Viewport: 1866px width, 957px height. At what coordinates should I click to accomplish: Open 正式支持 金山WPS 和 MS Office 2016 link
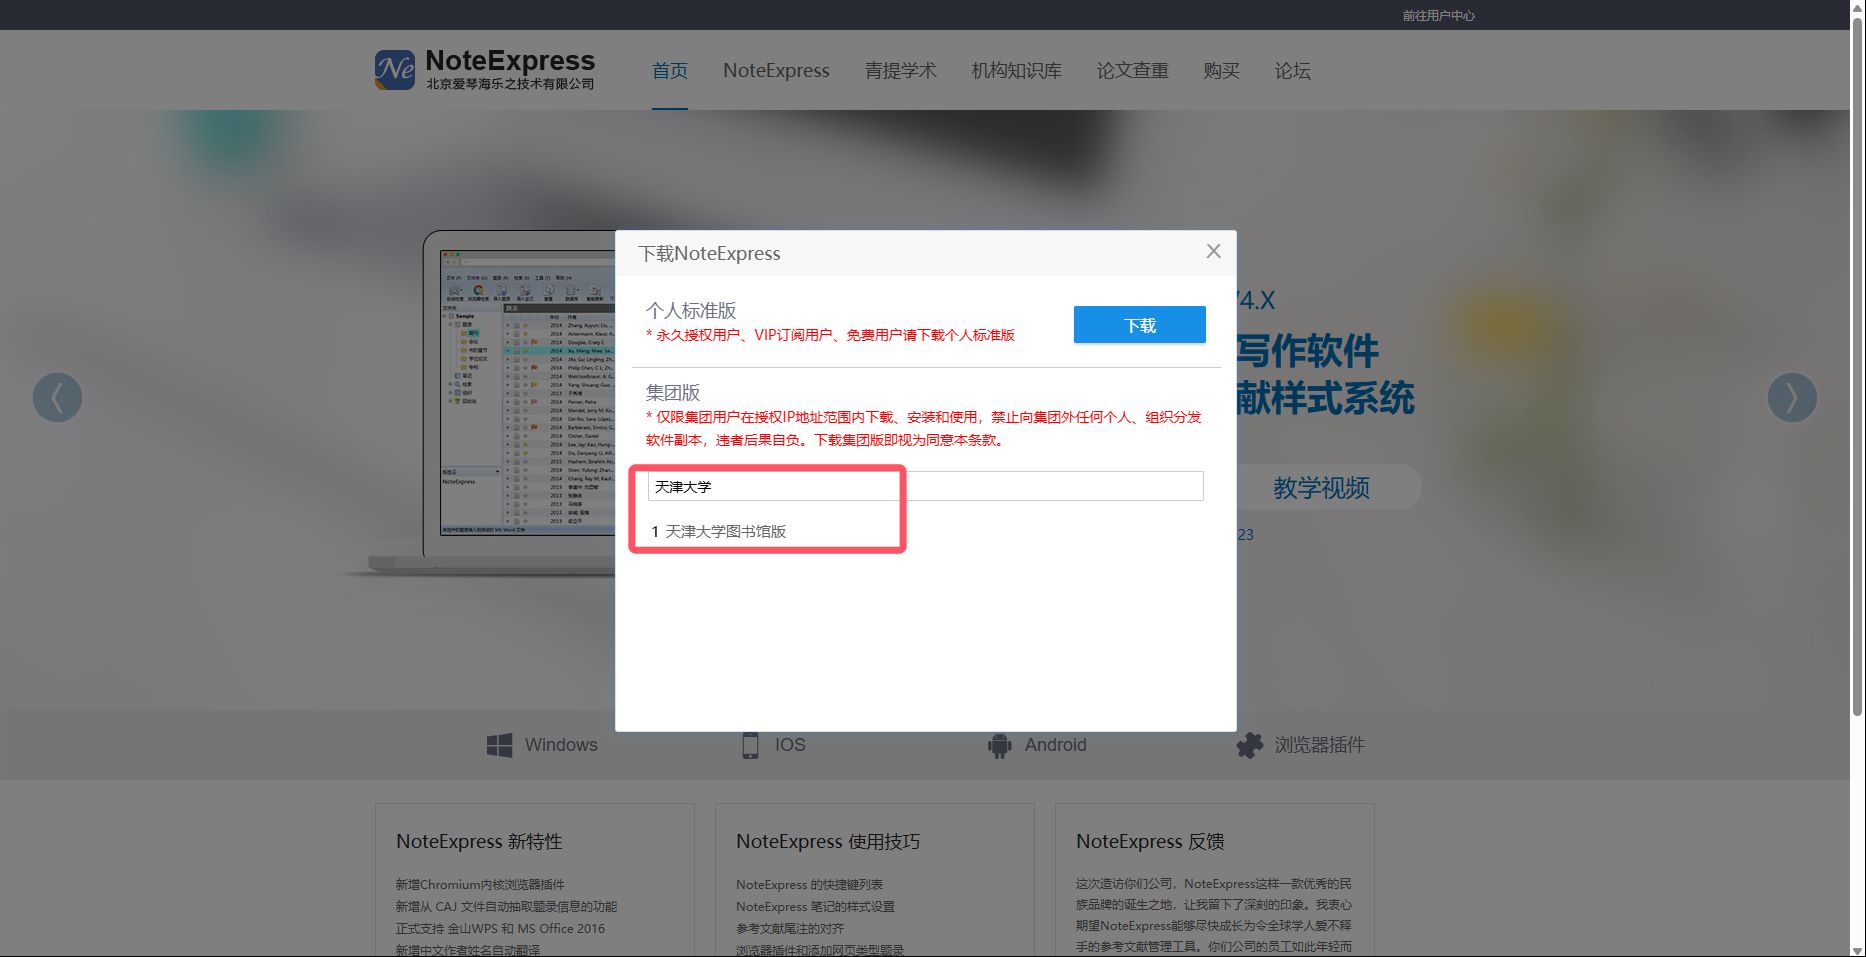(x=500, y=928)
